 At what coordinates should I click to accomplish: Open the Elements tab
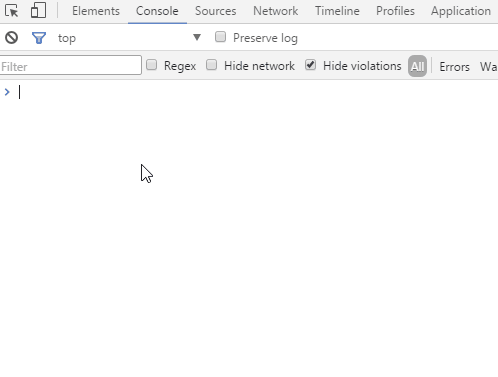click(96, 11)
